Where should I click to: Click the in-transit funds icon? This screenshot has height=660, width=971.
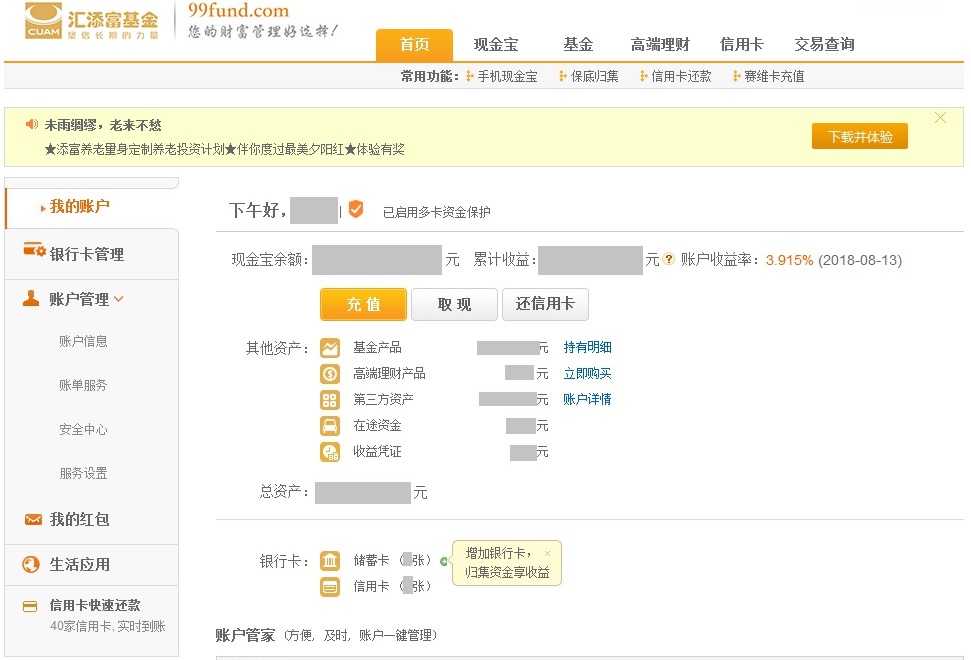tap(330, 426)
